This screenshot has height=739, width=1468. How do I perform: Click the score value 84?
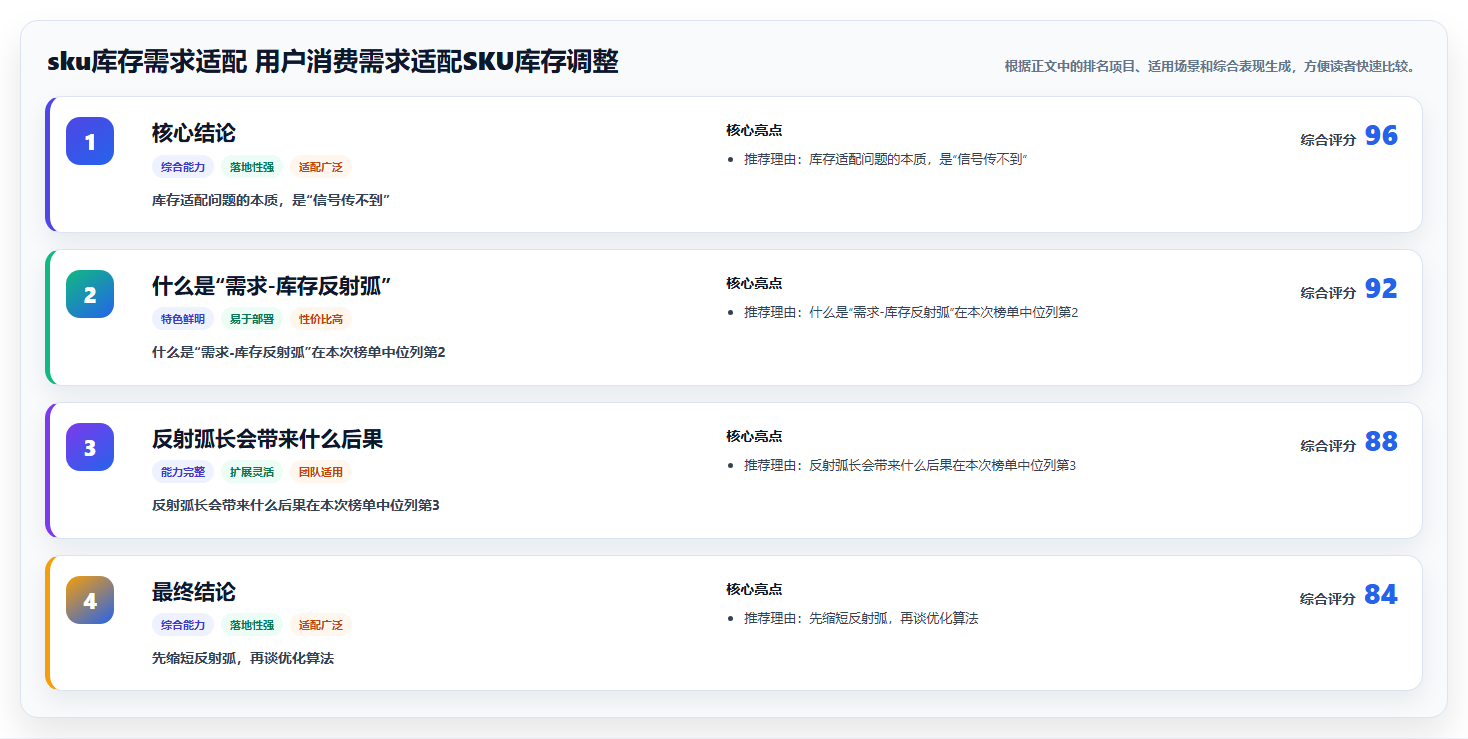click(1381, 595)
